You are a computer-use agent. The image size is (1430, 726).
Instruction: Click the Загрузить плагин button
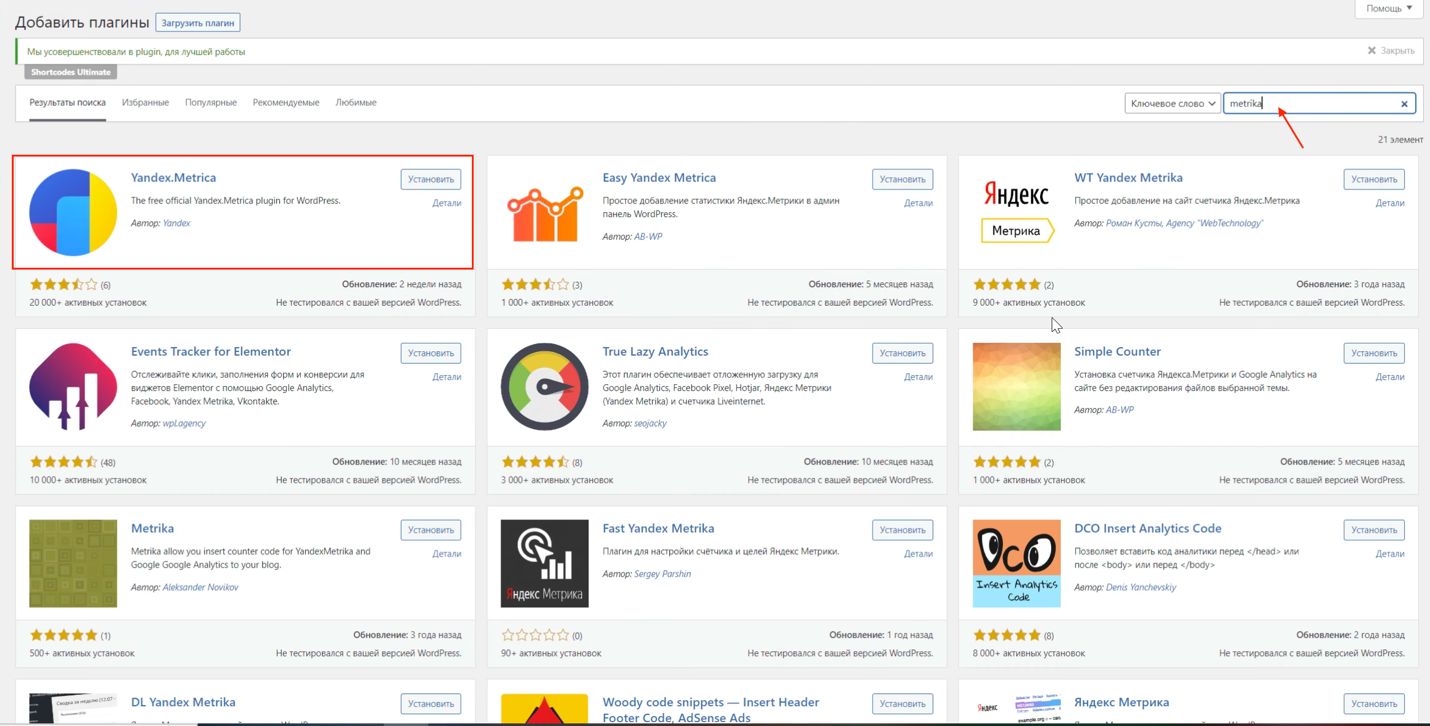[198, 23]
